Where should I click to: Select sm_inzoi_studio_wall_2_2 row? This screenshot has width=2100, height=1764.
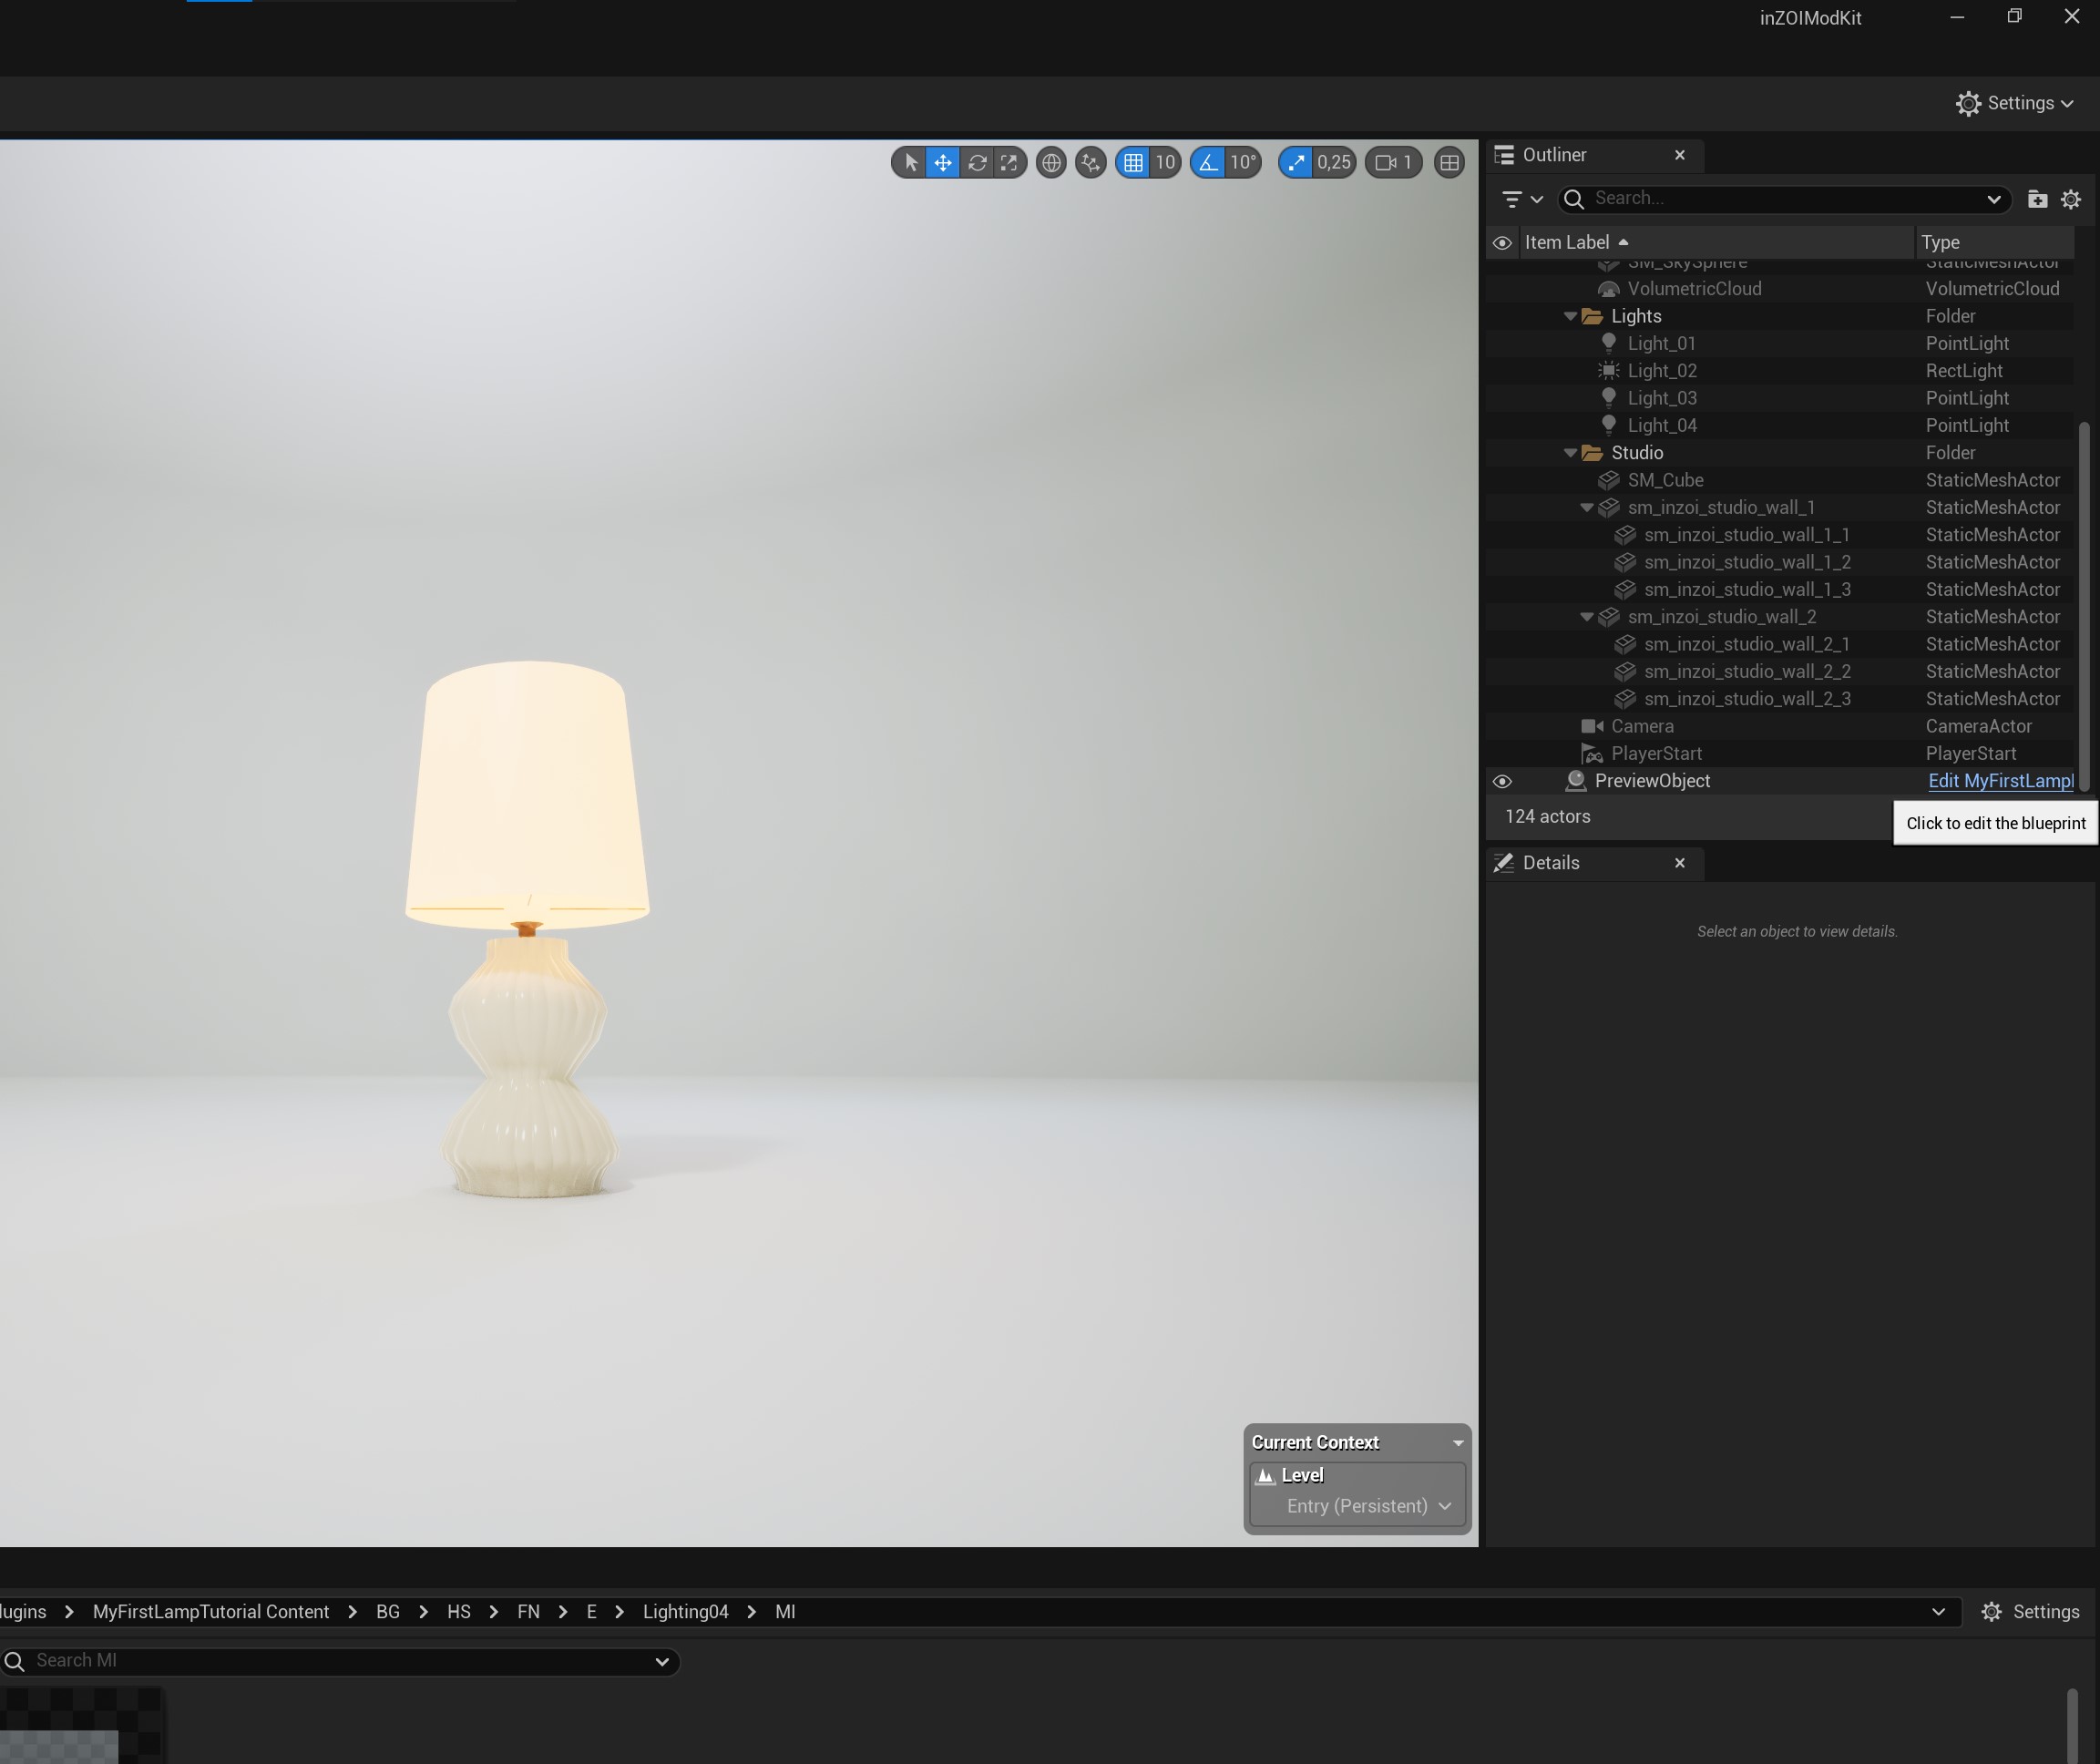pos(1780,671)
